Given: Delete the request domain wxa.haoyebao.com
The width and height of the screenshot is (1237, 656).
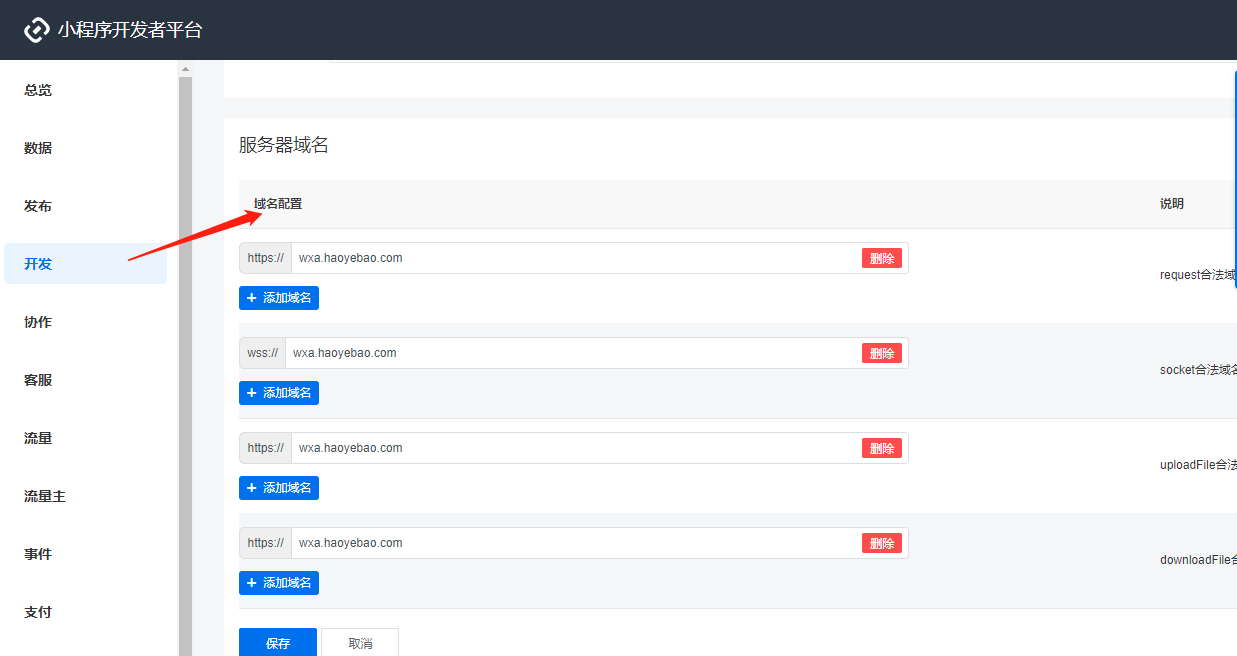Looking at the screenshot, I should [881, 258].
